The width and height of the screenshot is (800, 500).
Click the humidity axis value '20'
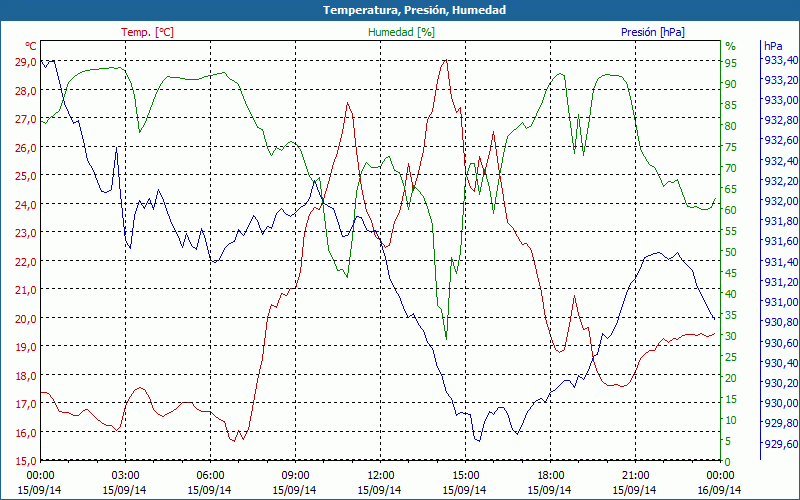pos(731,378)
